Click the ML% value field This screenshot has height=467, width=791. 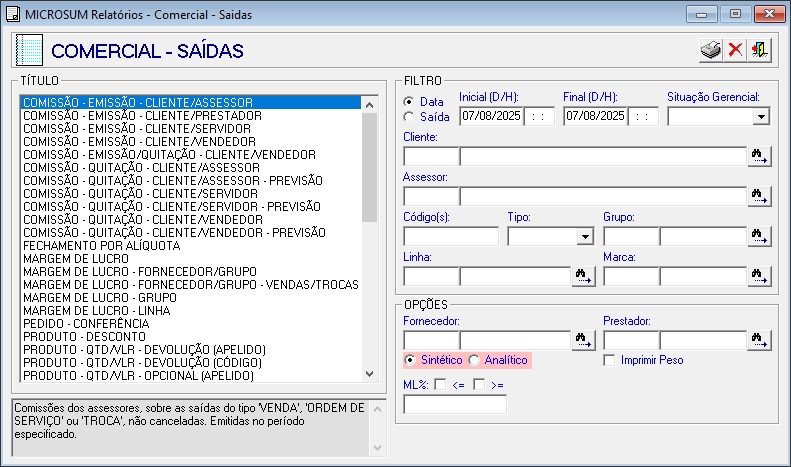click(x=455, y=404)
